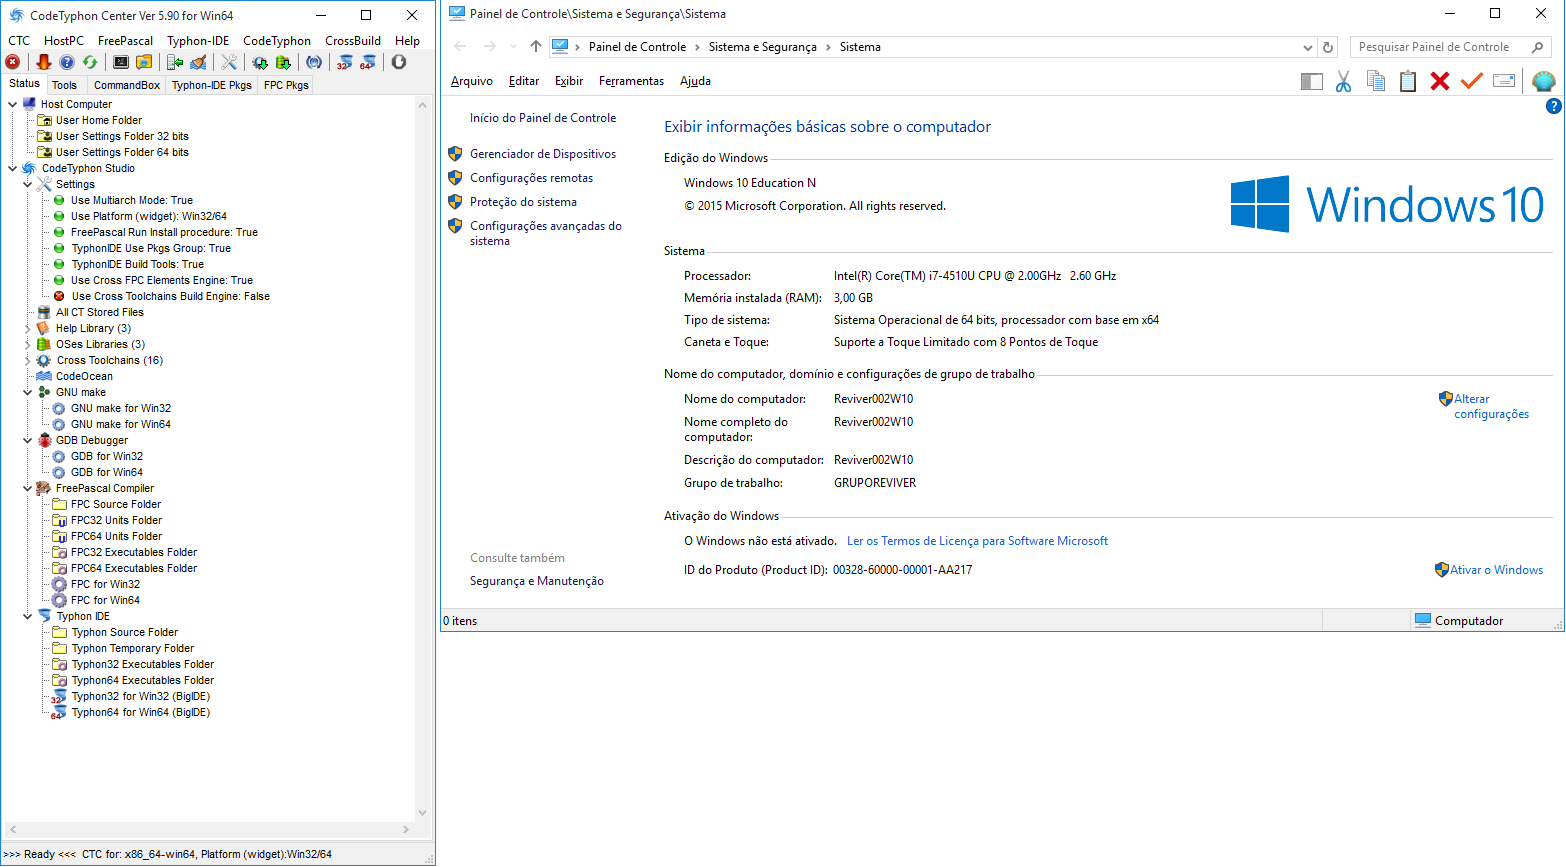Click the scissors cut icon in Control Panel
The image size is (1566, 867).
(1343, 81)
